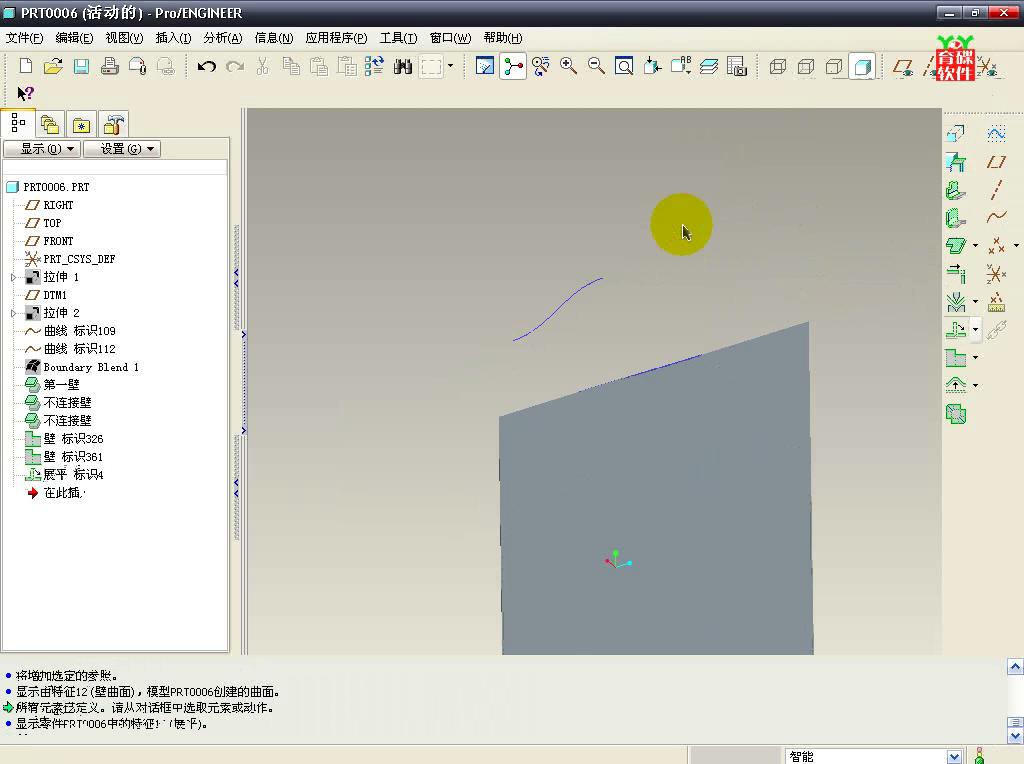
Task: Expand the 拉伸 2 feature node
Action: point(13,313)
